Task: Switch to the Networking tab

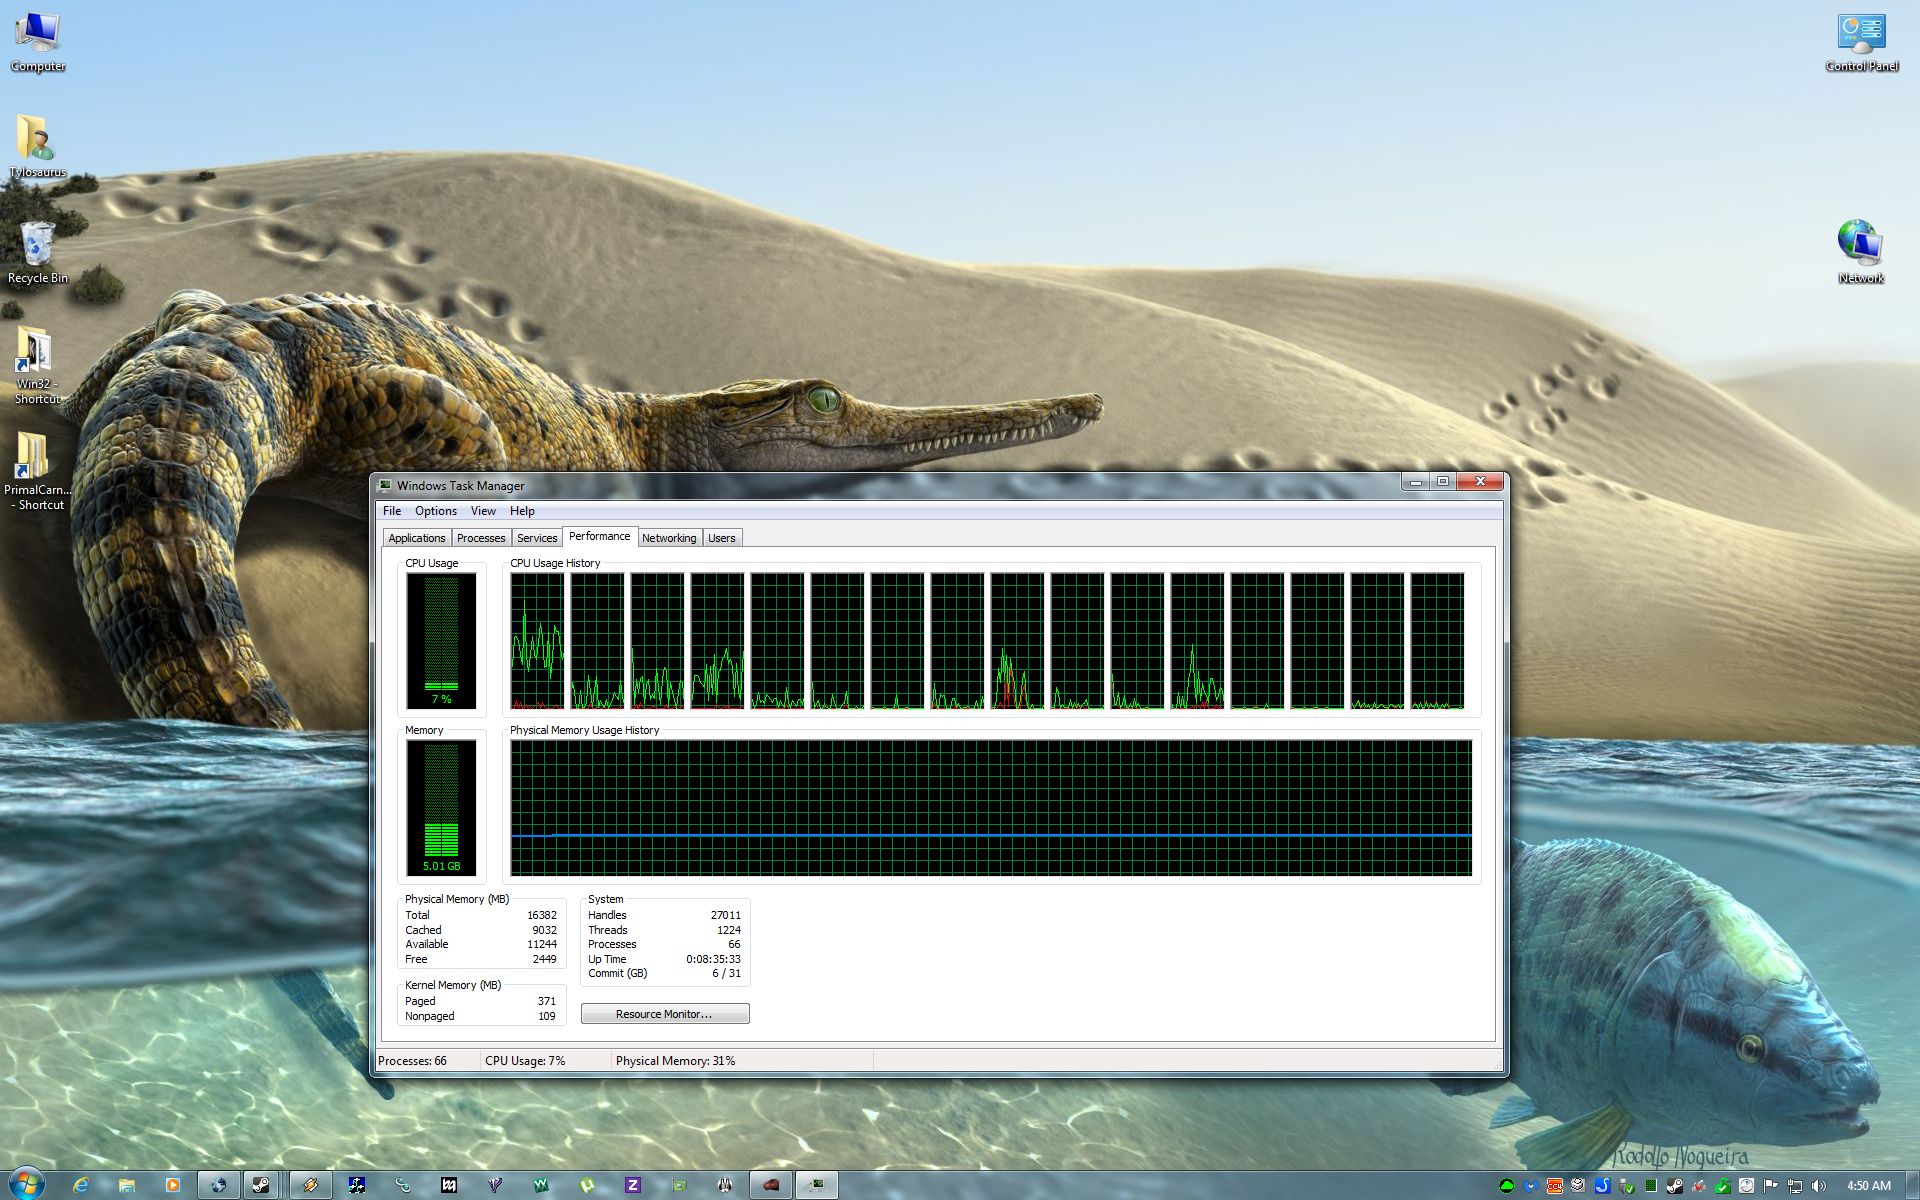Action: [x=669, y=538]
